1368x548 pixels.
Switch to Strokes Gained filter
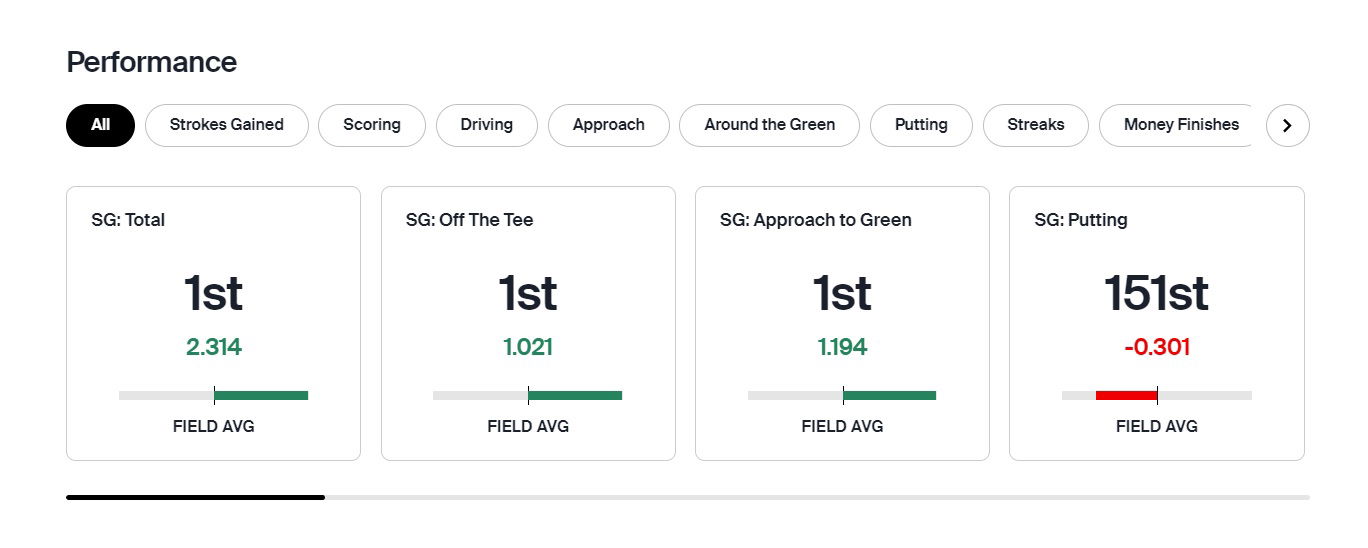click(x=226, y=125)
